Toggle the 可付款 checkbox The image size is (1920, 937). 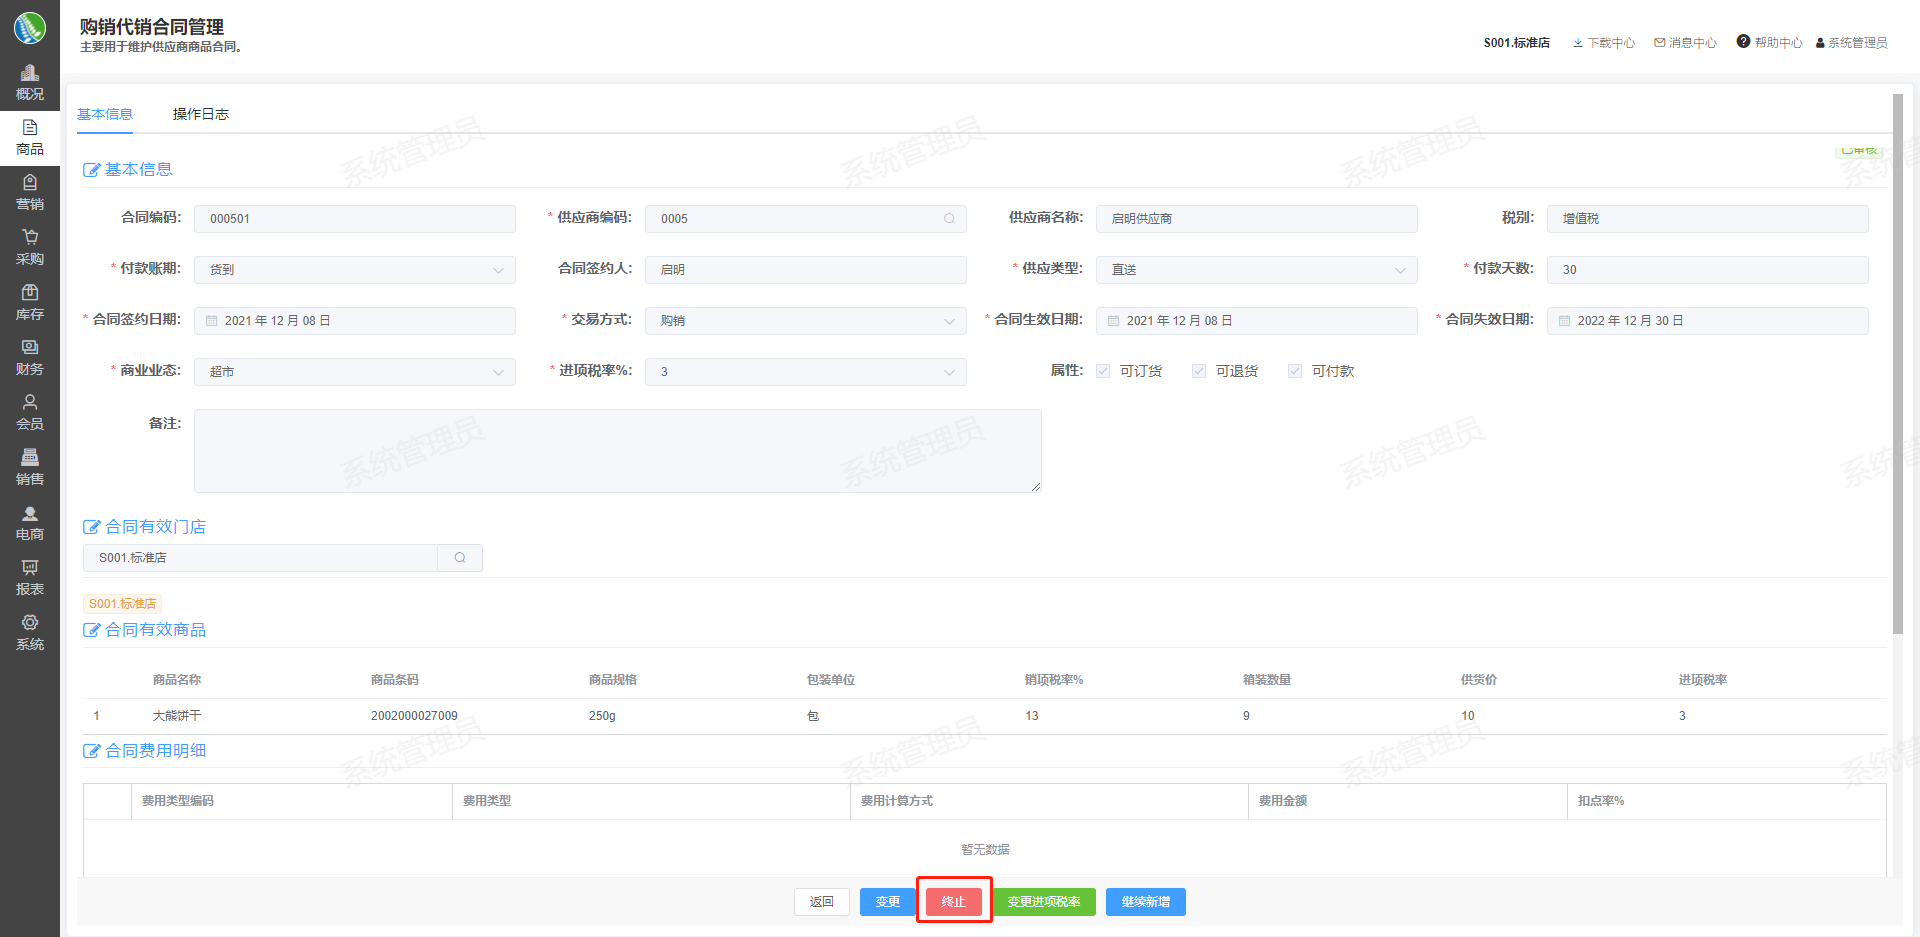(1295, 371)
